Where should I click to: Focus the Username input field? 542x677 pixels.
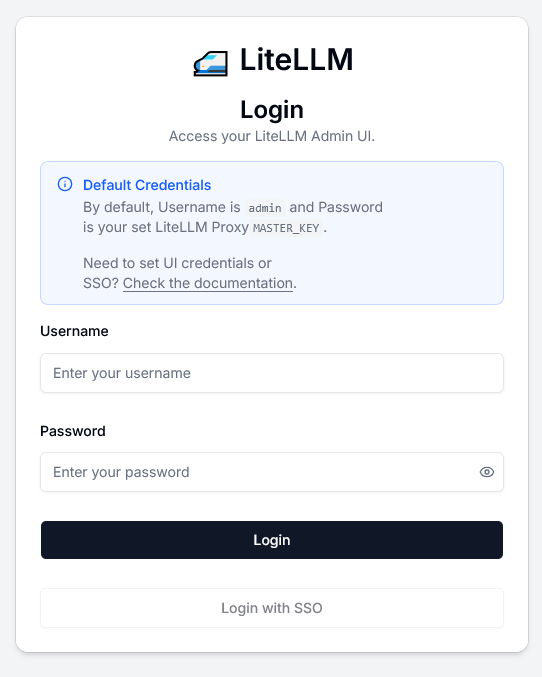272,373
